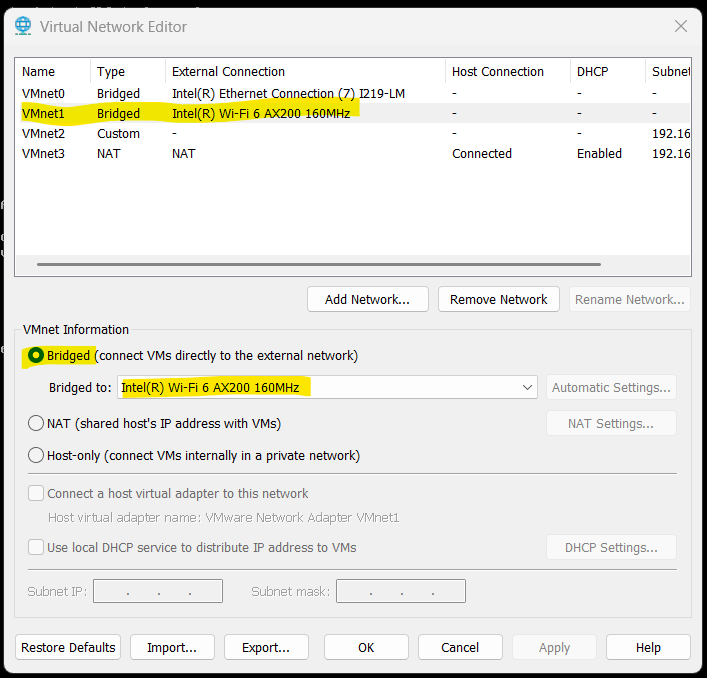This screenshot has width=707, height=678.
Task: Click the Subnet mask field
Action: click(x=401, y=591)
